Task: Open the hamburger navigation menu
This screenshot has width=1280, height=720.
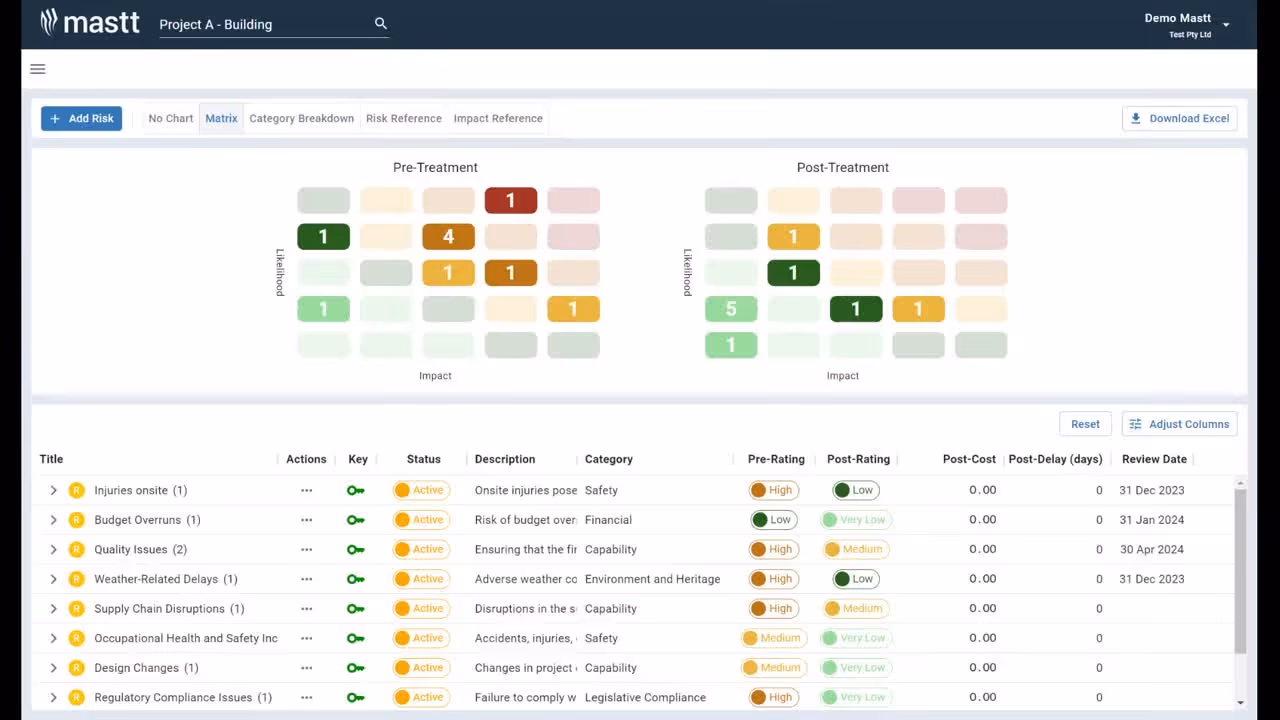Action: click(x=37, y=68)
